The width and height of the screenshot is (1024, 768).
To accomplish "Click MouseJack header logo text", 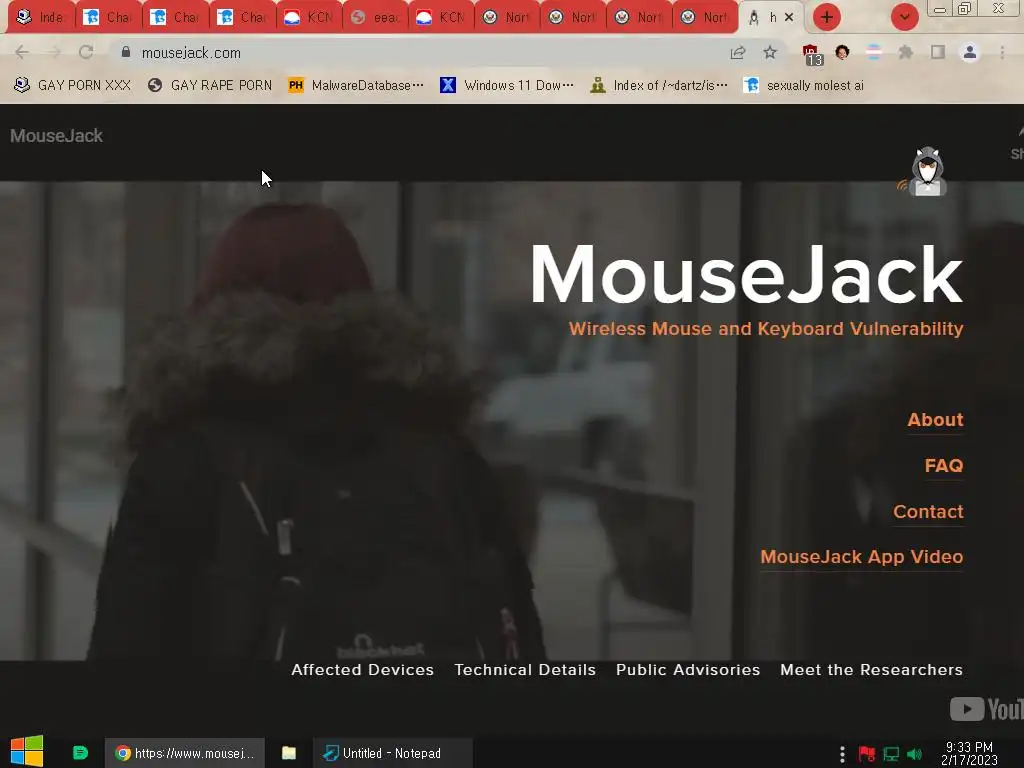I will tap(56, 136).
